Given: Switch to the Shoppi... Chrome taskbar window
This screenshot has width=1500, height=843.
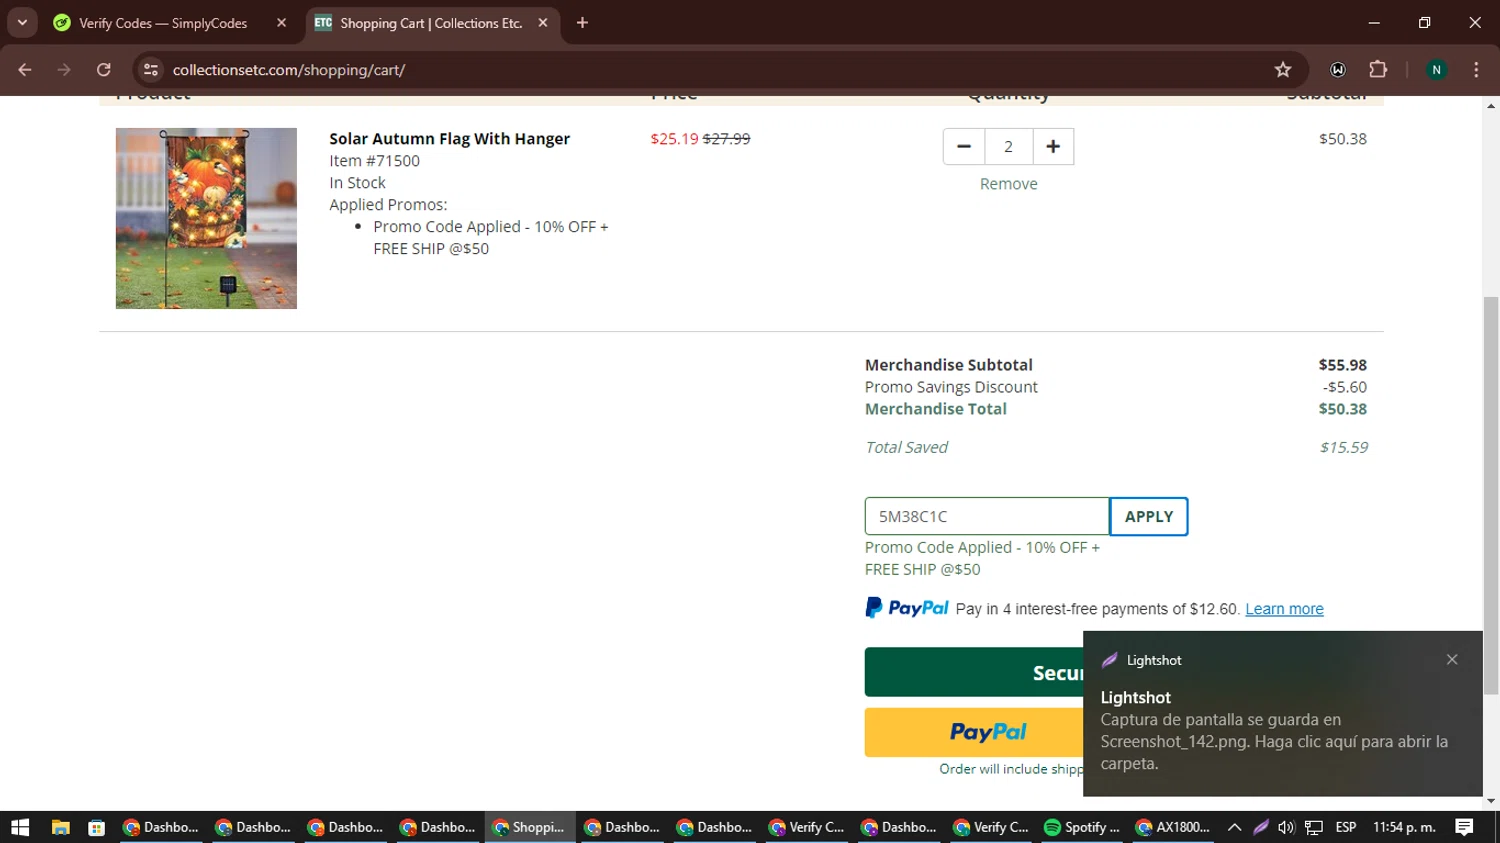Looking at the screenshot, I should 530,827.
